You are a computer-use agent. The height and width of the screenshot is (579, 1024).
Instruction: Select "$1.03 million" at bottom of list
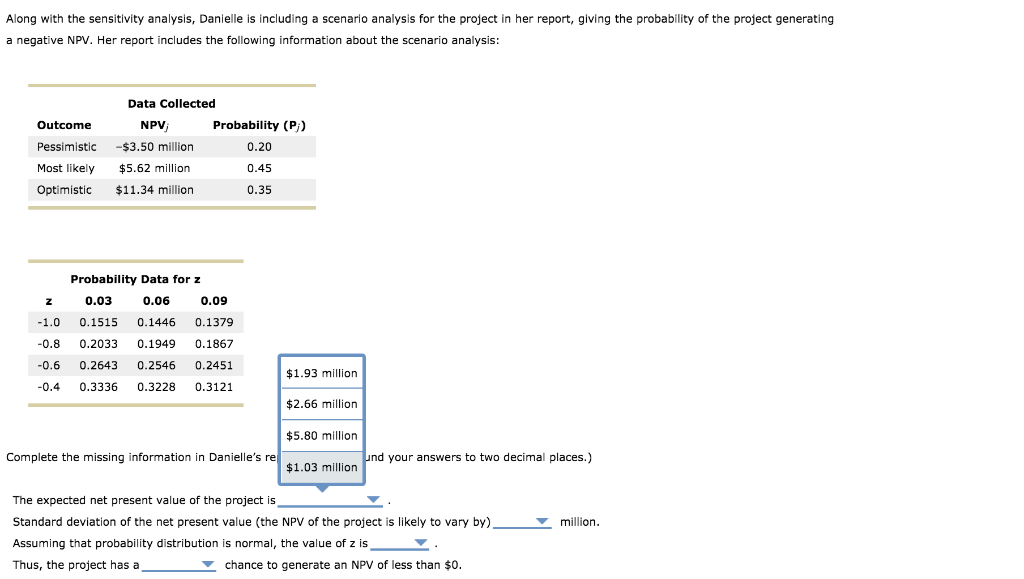point(322,466)
